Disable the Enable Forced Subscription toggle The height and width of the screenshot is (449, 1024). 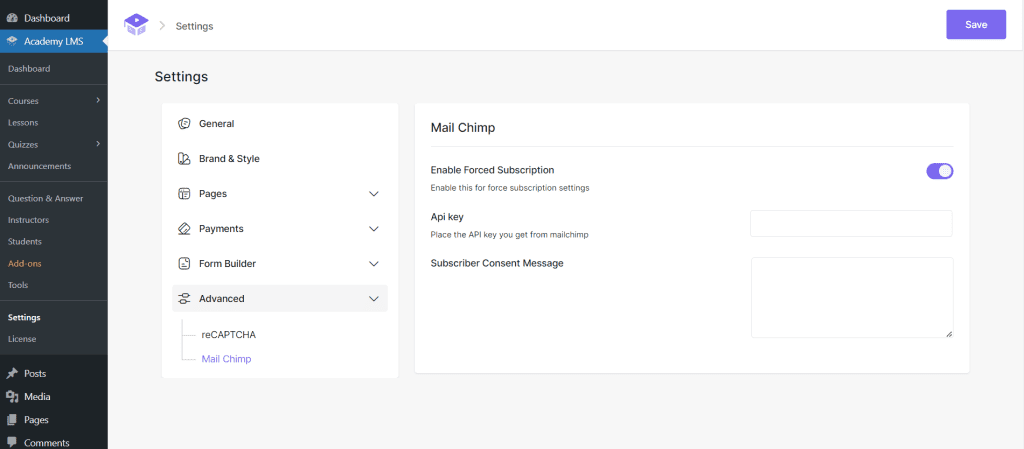click(940, 171)
